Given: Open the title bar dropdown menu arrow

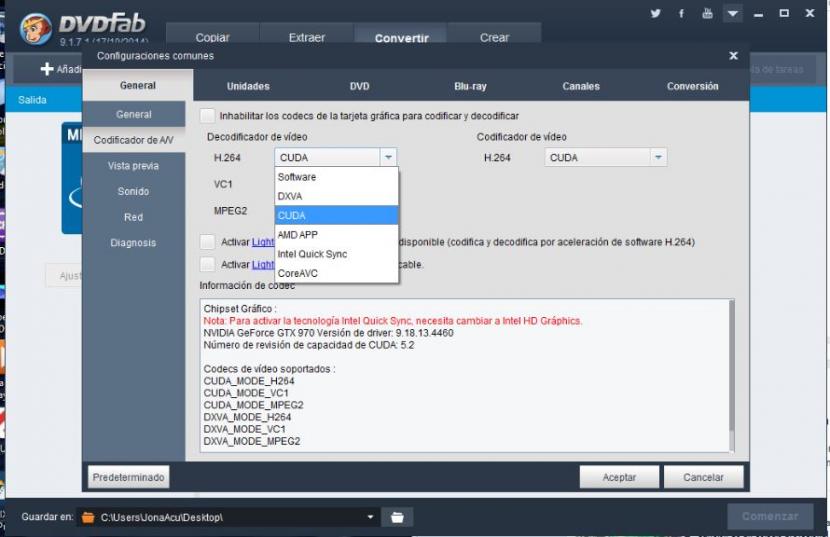Looking at the screenshot, I should click(x=734, y=14).
